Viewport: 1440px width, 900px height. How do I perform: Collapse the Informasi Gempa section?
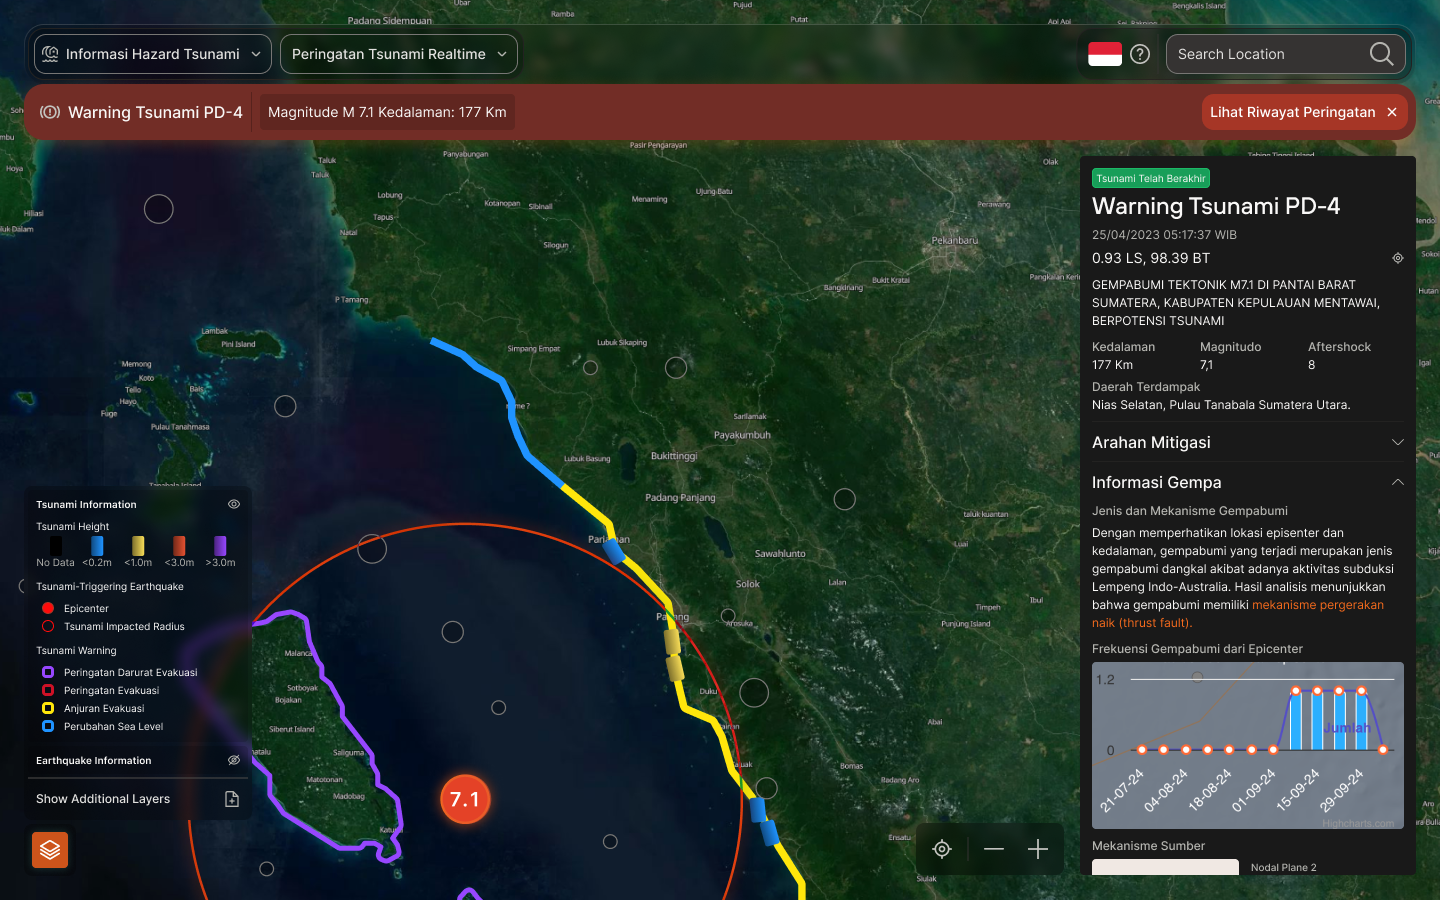tap(1397, 482)
